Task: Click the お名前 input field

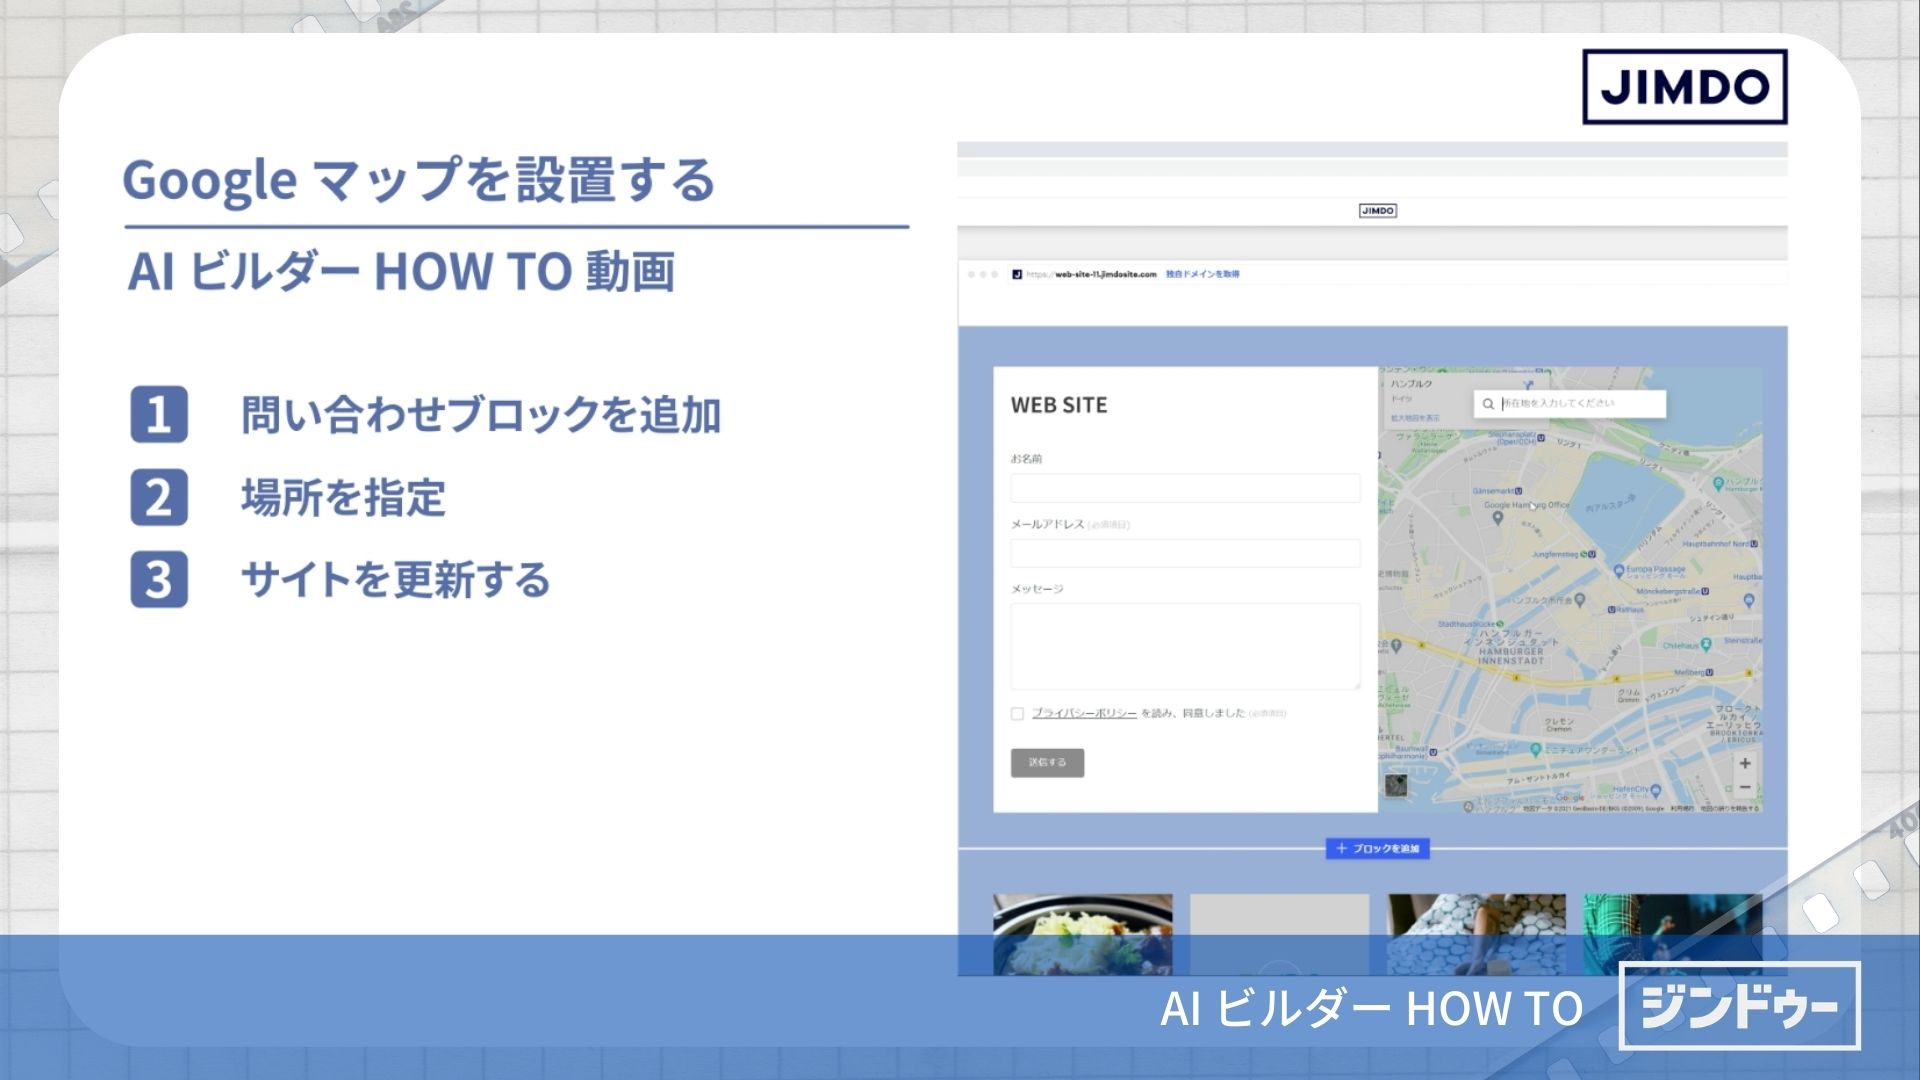Action: 1185,488
